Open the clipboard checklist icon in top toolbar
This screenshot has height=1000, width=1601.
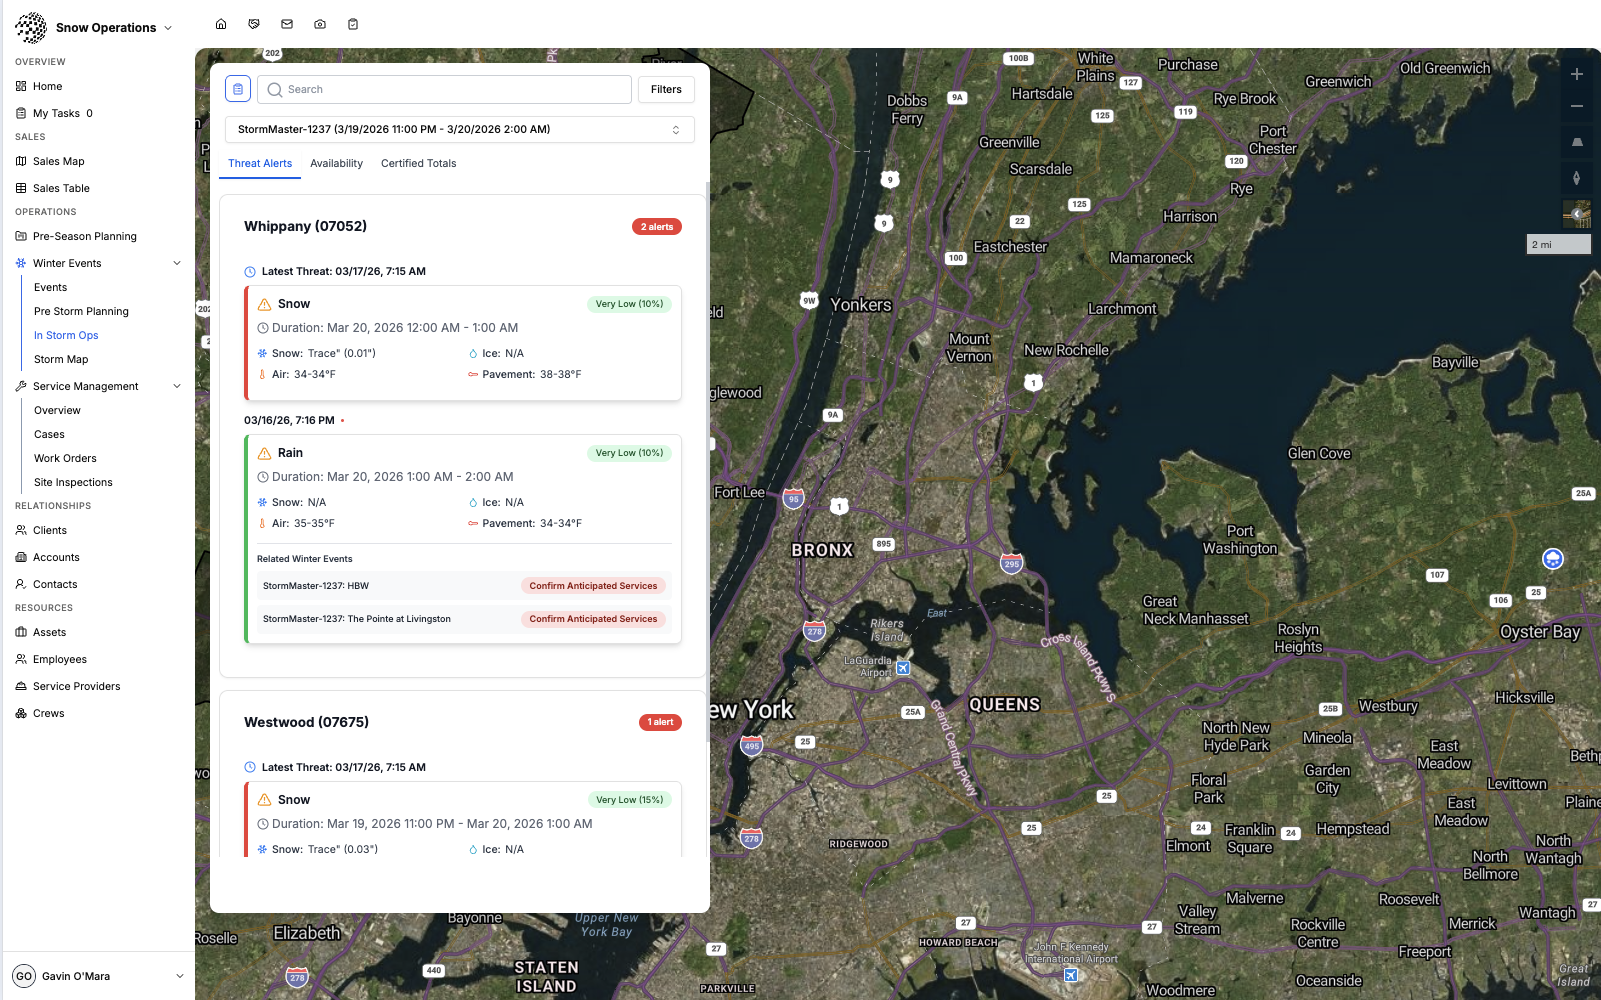tap(353, 24)
